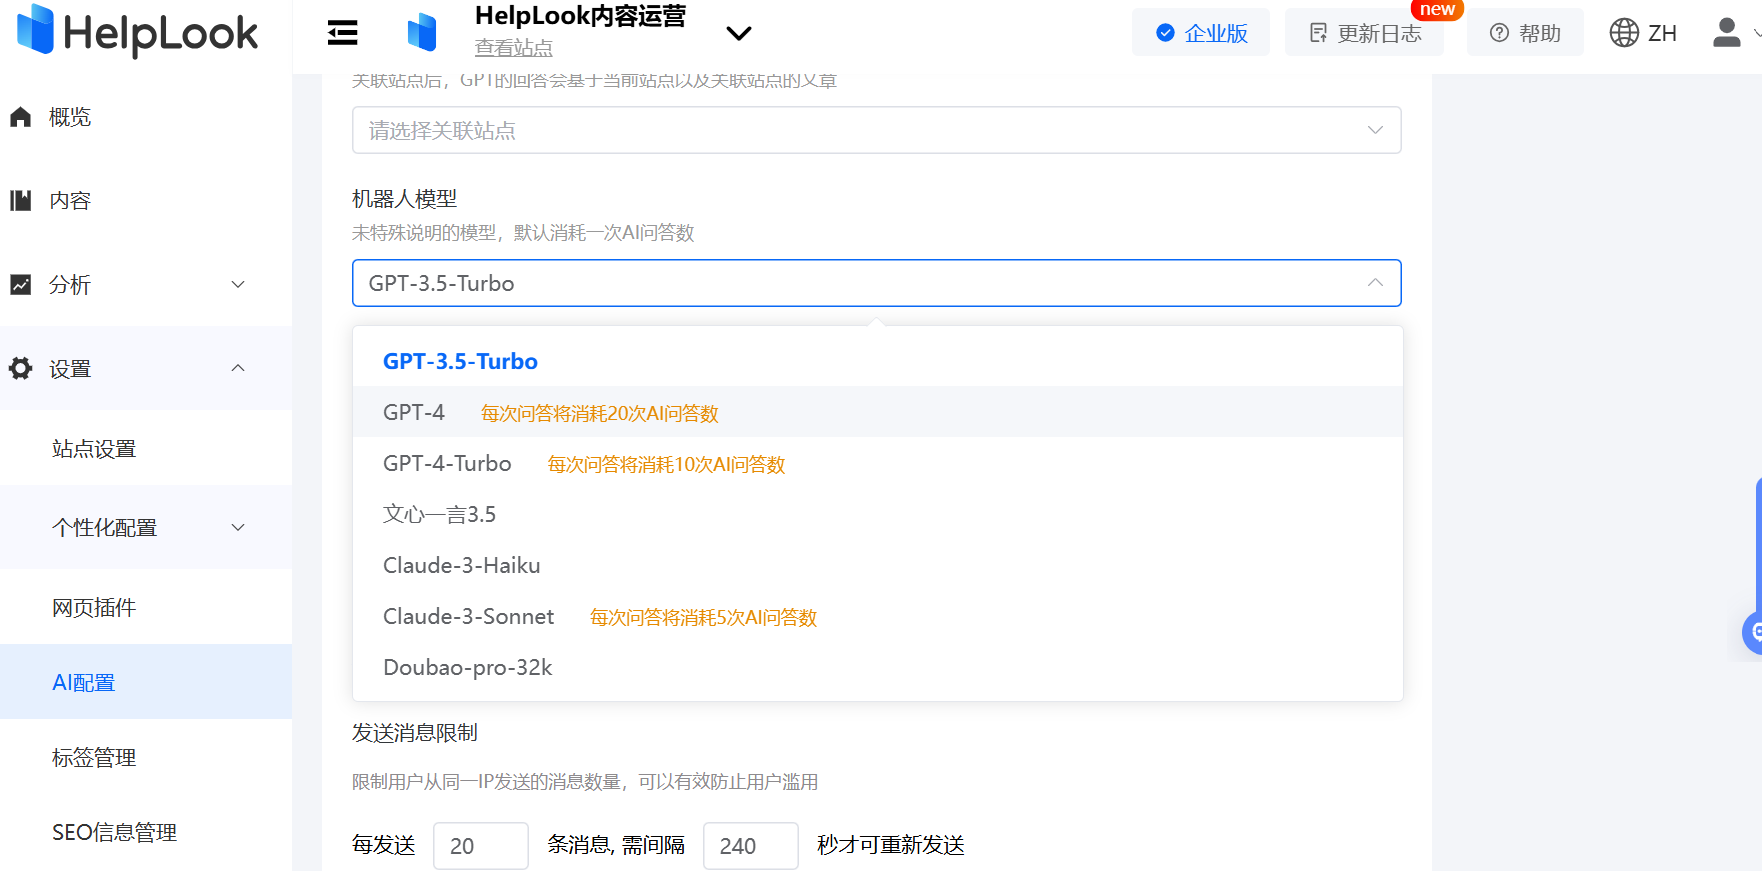The height and width of the screenshot is (871, 1762).
Task: Choose the Doubao-pro-32k model option
Action: pos(877,667)
